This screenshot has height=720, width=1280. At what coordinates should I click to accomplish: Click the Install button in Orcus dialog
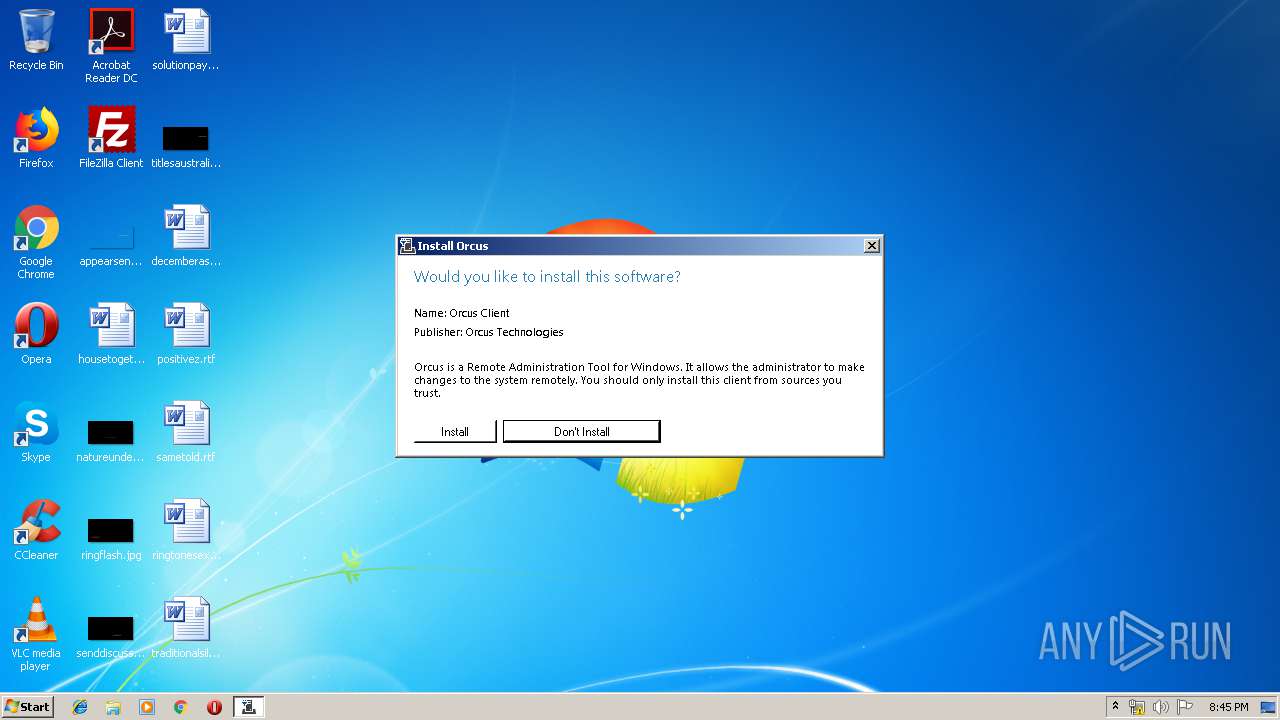pos(455,431)
